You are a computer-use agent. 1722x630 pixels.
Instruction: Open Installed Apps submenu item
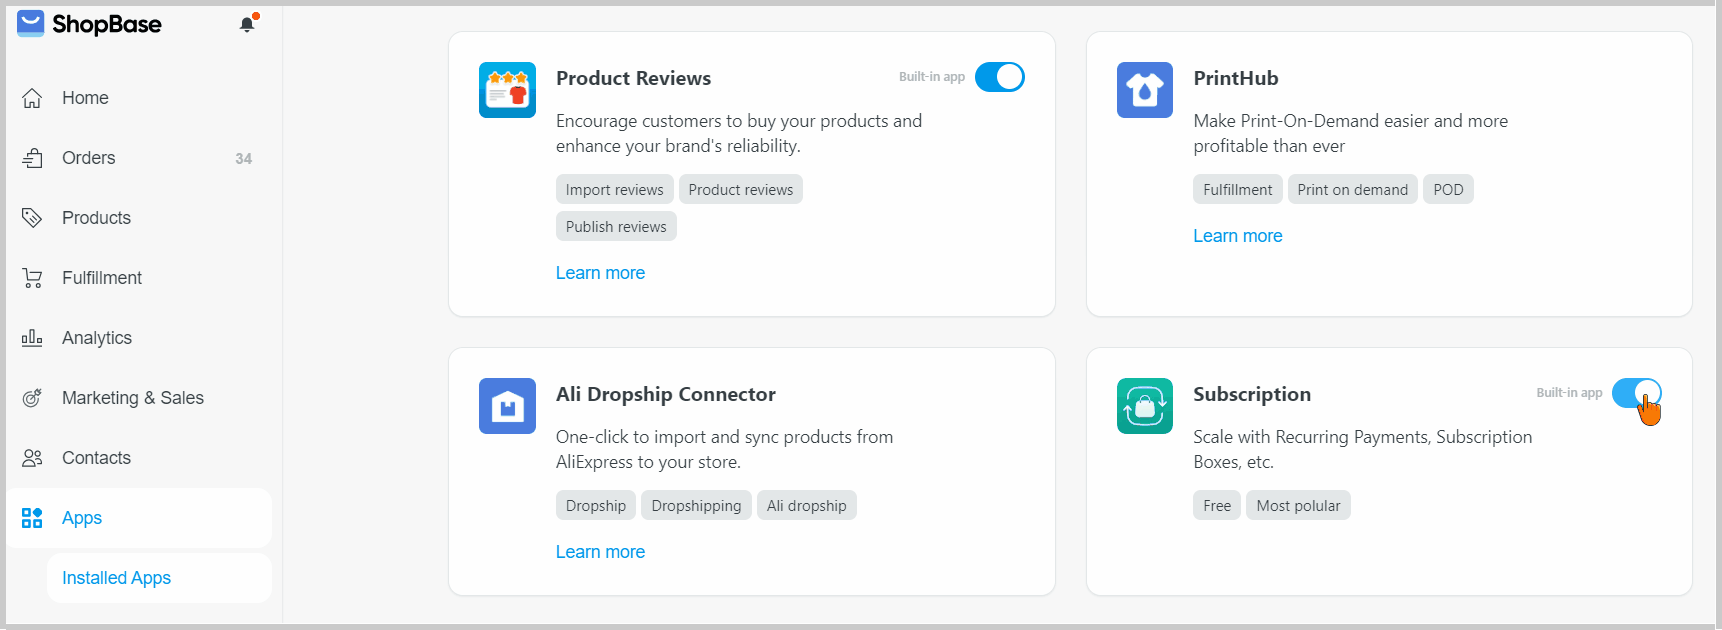pos(159,578)
